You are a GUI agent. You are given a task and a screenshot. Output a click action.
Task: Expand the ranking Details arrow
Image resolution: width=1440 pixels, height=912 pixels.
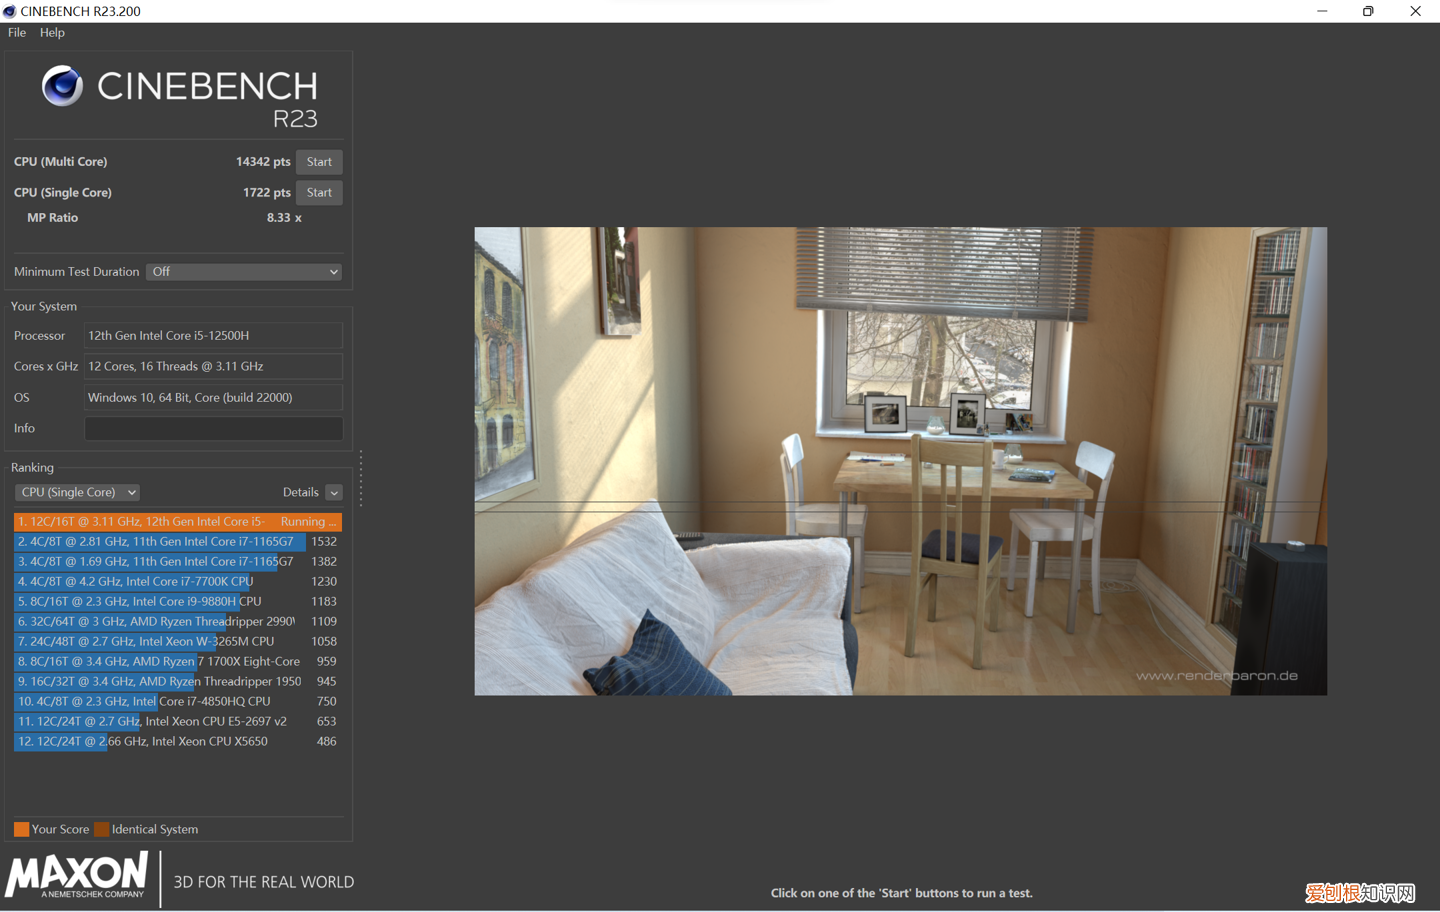coord(334,493)
